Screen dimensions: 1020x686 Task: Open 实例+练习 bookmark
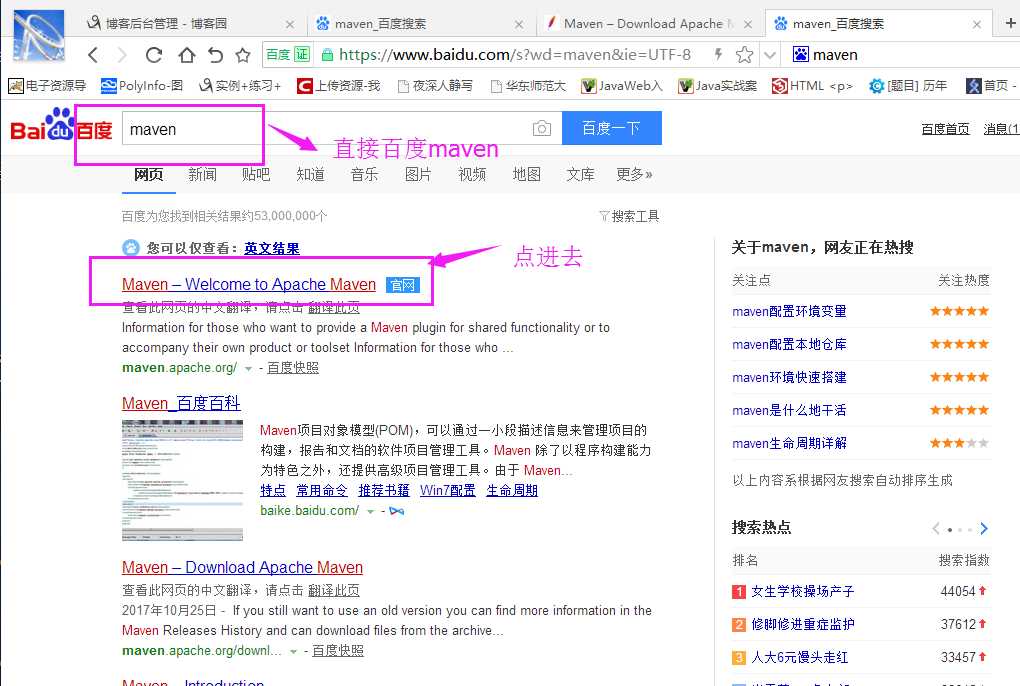[x=240, y=86]
